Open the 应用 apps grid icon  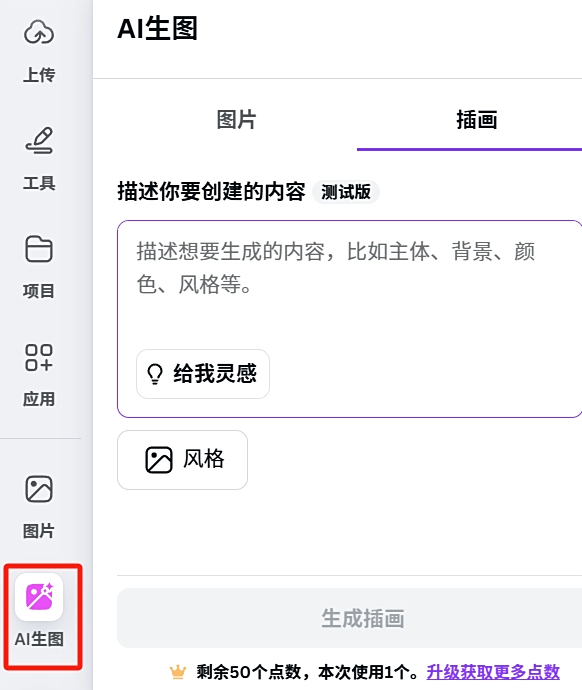(x=39, y=357)
